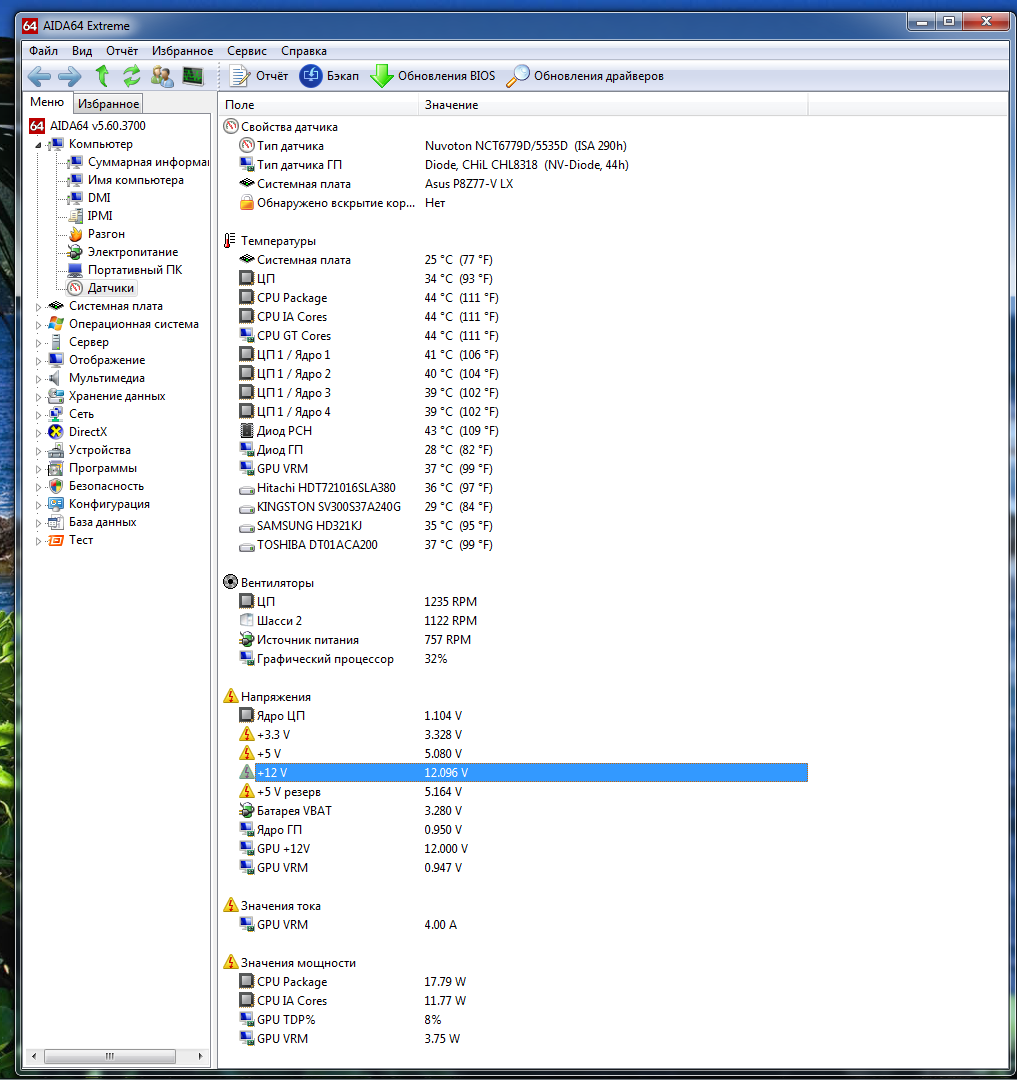
Task: Expand the Системная плата tree node
Action: pyautogui.click(x=39, y=307)
